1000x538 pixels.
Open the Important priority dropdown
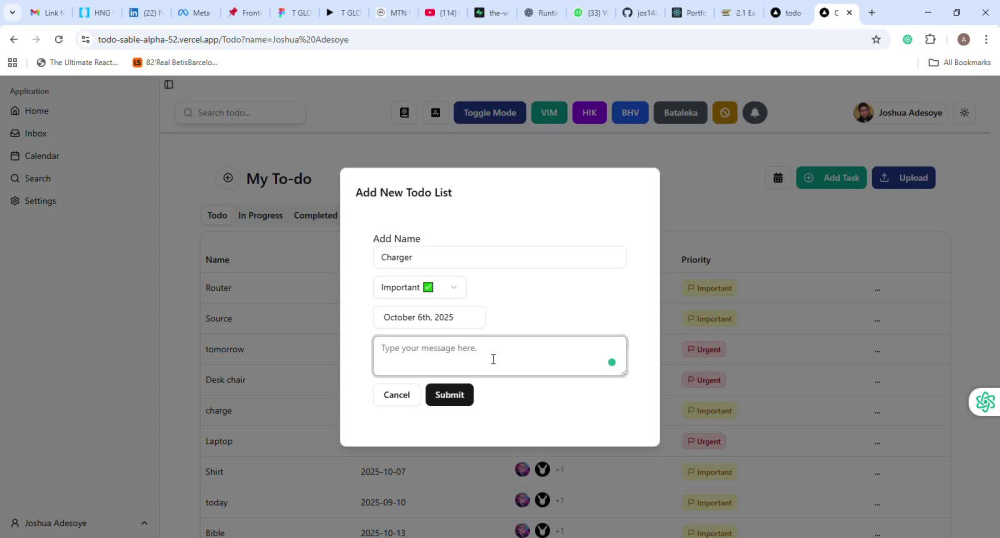(420, 287)
